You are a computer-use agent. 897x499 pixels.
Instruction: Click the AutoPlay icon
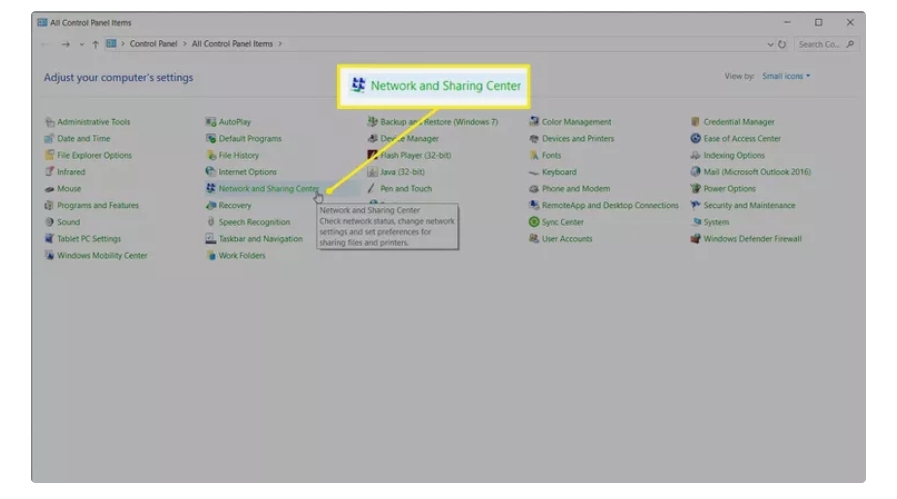(211, 122)
